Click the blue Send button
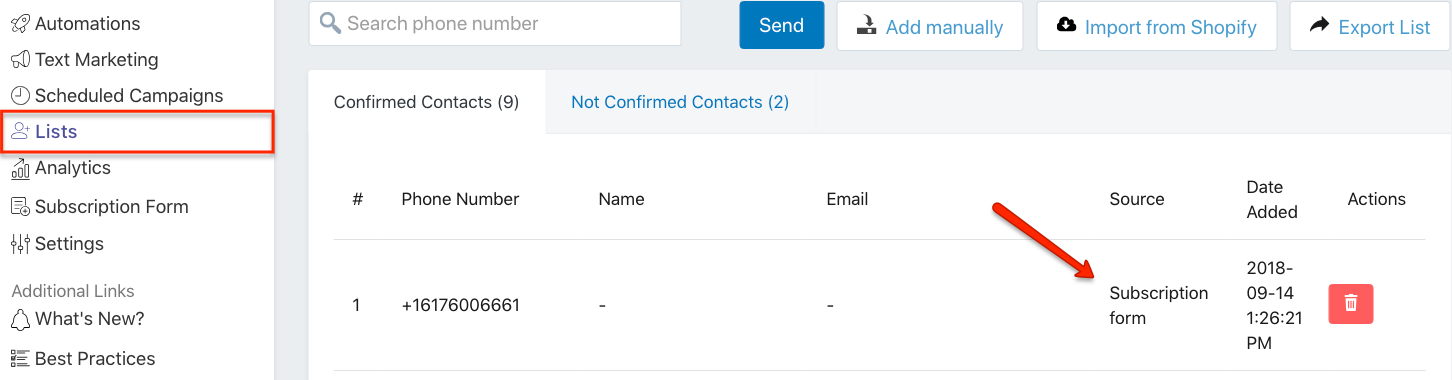The width and height of the screenshot is (1452, 380). pyautogui.click(x=782, y=26)
